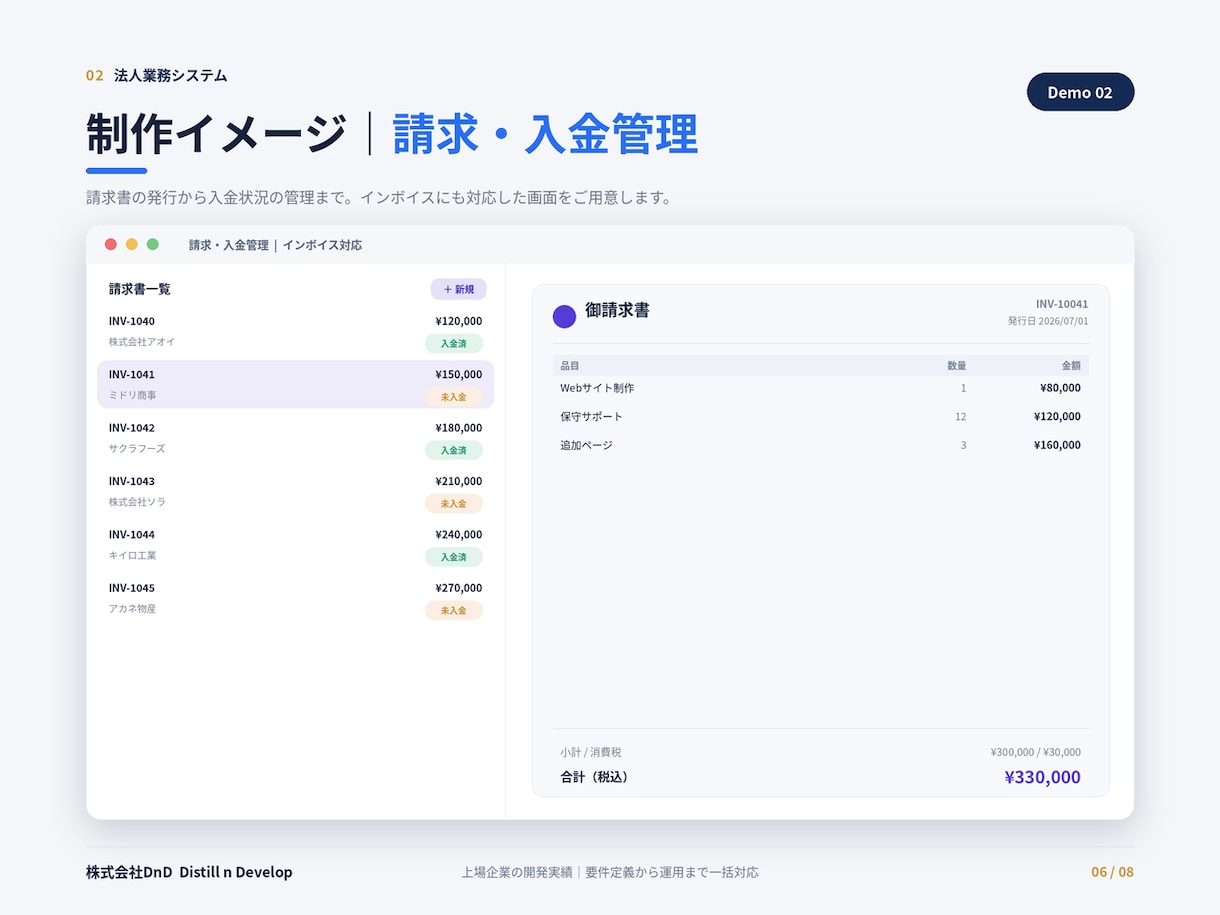Image resolution: width=1220 pixels, height=915 pixels.
Task: Click the 未入金 status badge for アカネ物産
Action: pos(454,610)
